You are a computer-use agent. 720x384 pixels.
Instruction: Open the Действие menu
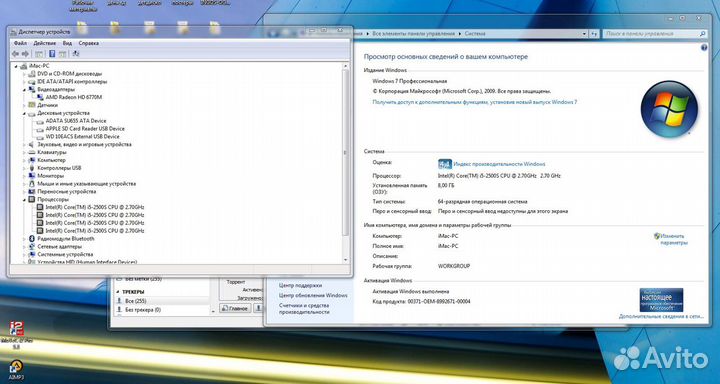pyautogui.click(x=45, y=43)
